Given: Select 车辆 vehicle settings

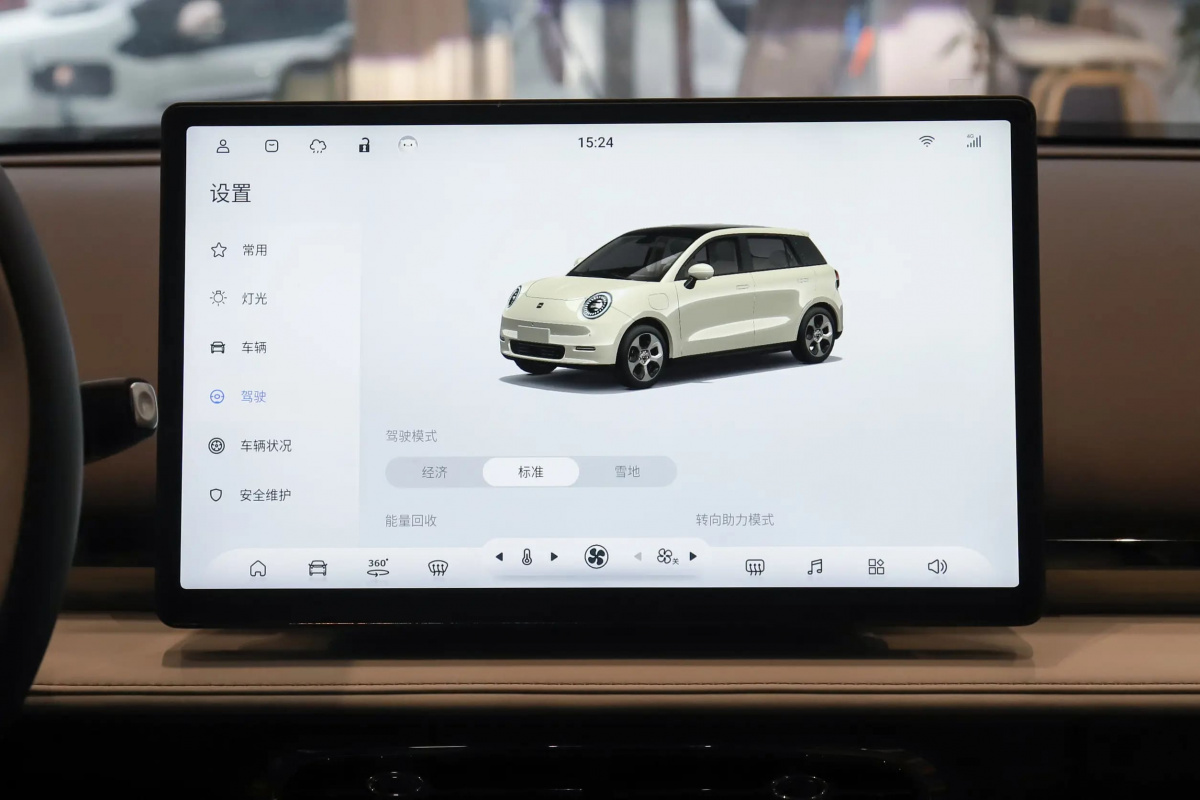Looking at the screenshot, I should [254, 348].
